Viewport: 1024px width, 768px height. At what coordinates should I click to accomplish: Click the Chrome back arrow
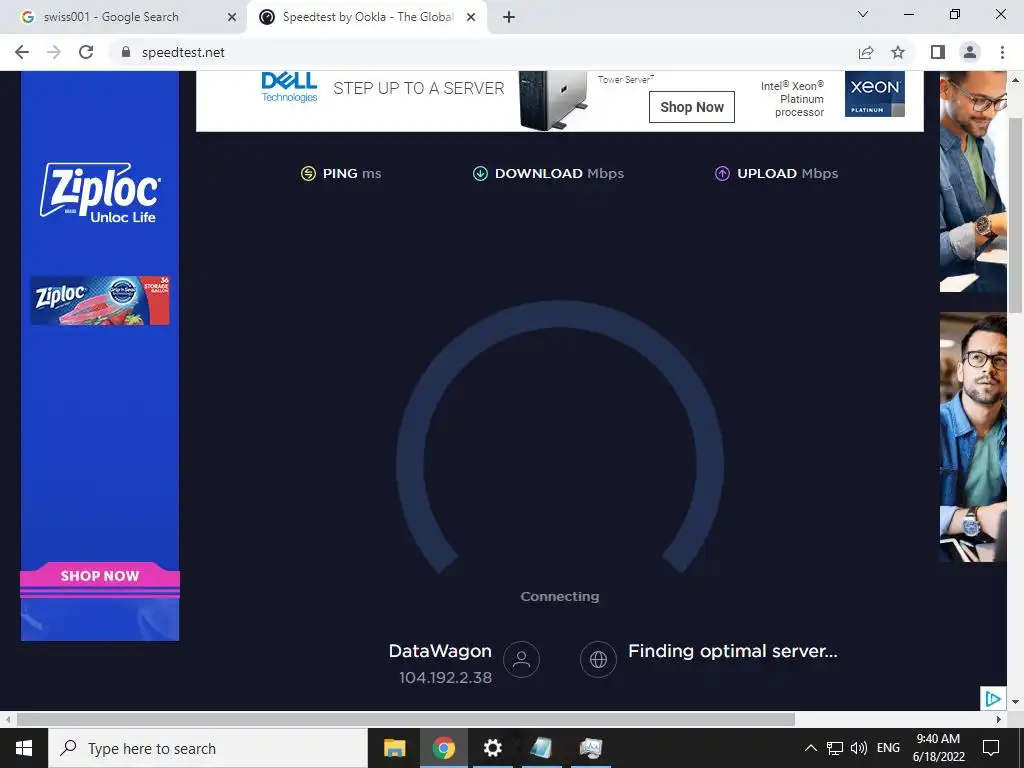click(22, 52)
